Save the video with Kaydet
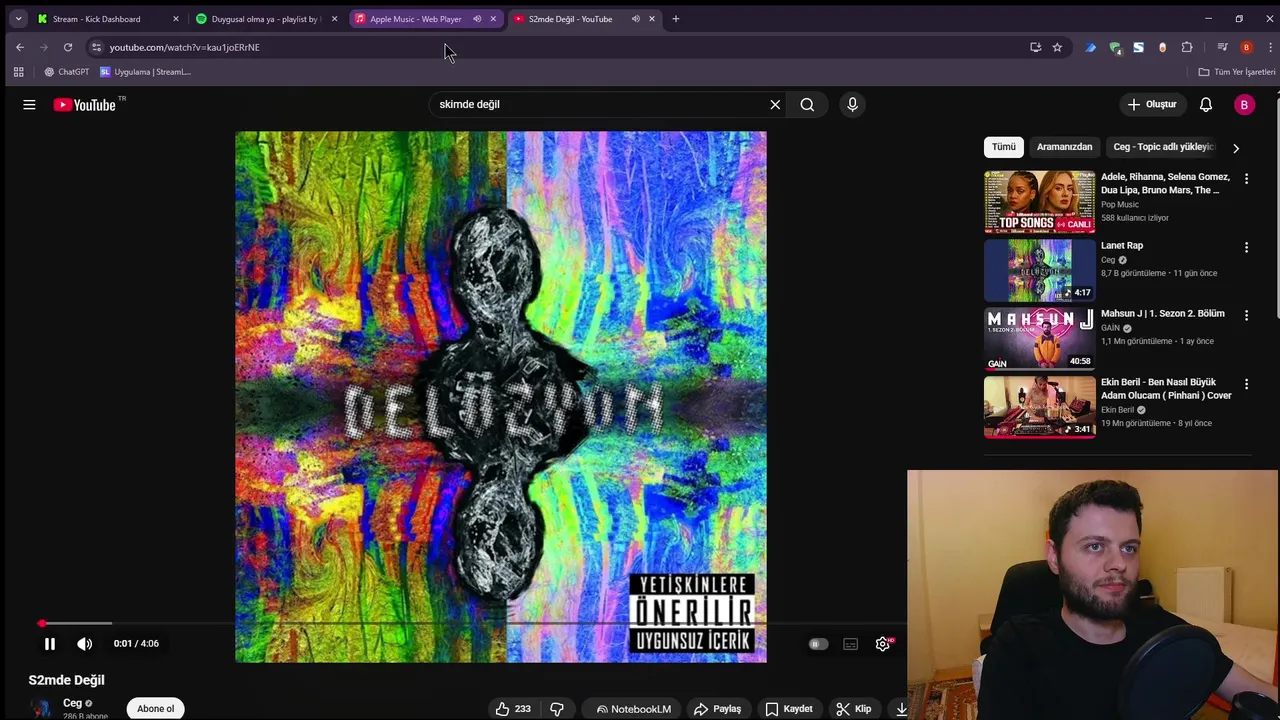 [x=789, y=708]
